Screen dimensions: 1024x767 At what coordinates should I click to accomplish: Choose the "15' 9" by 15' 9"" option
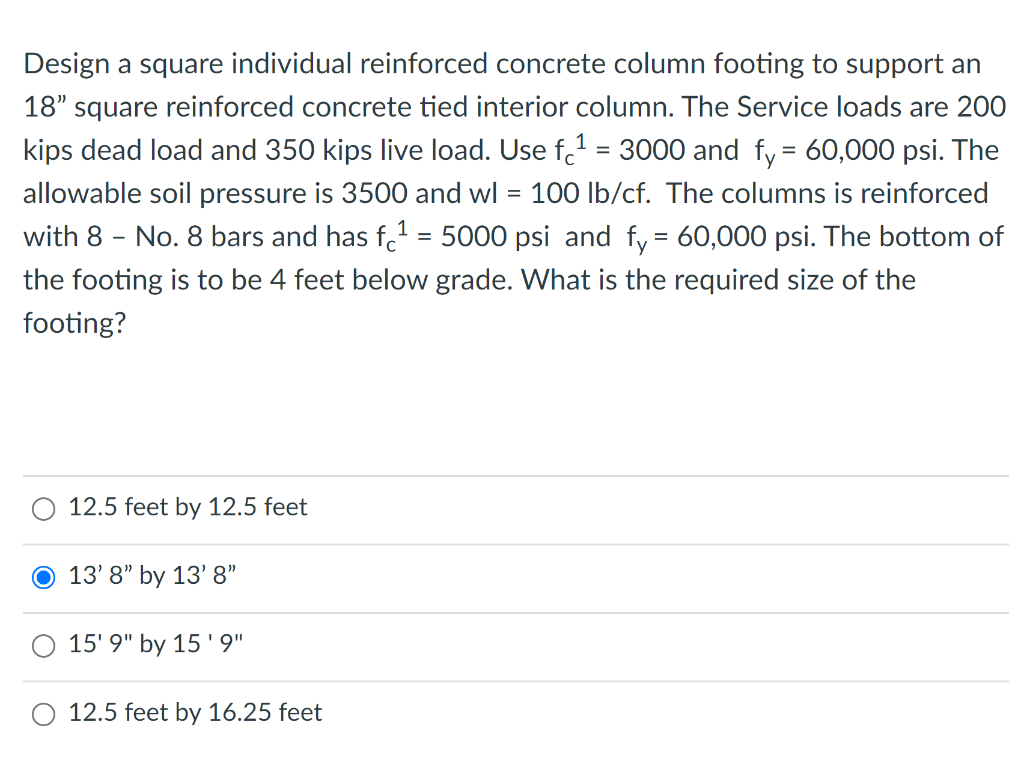pos(43,646)
